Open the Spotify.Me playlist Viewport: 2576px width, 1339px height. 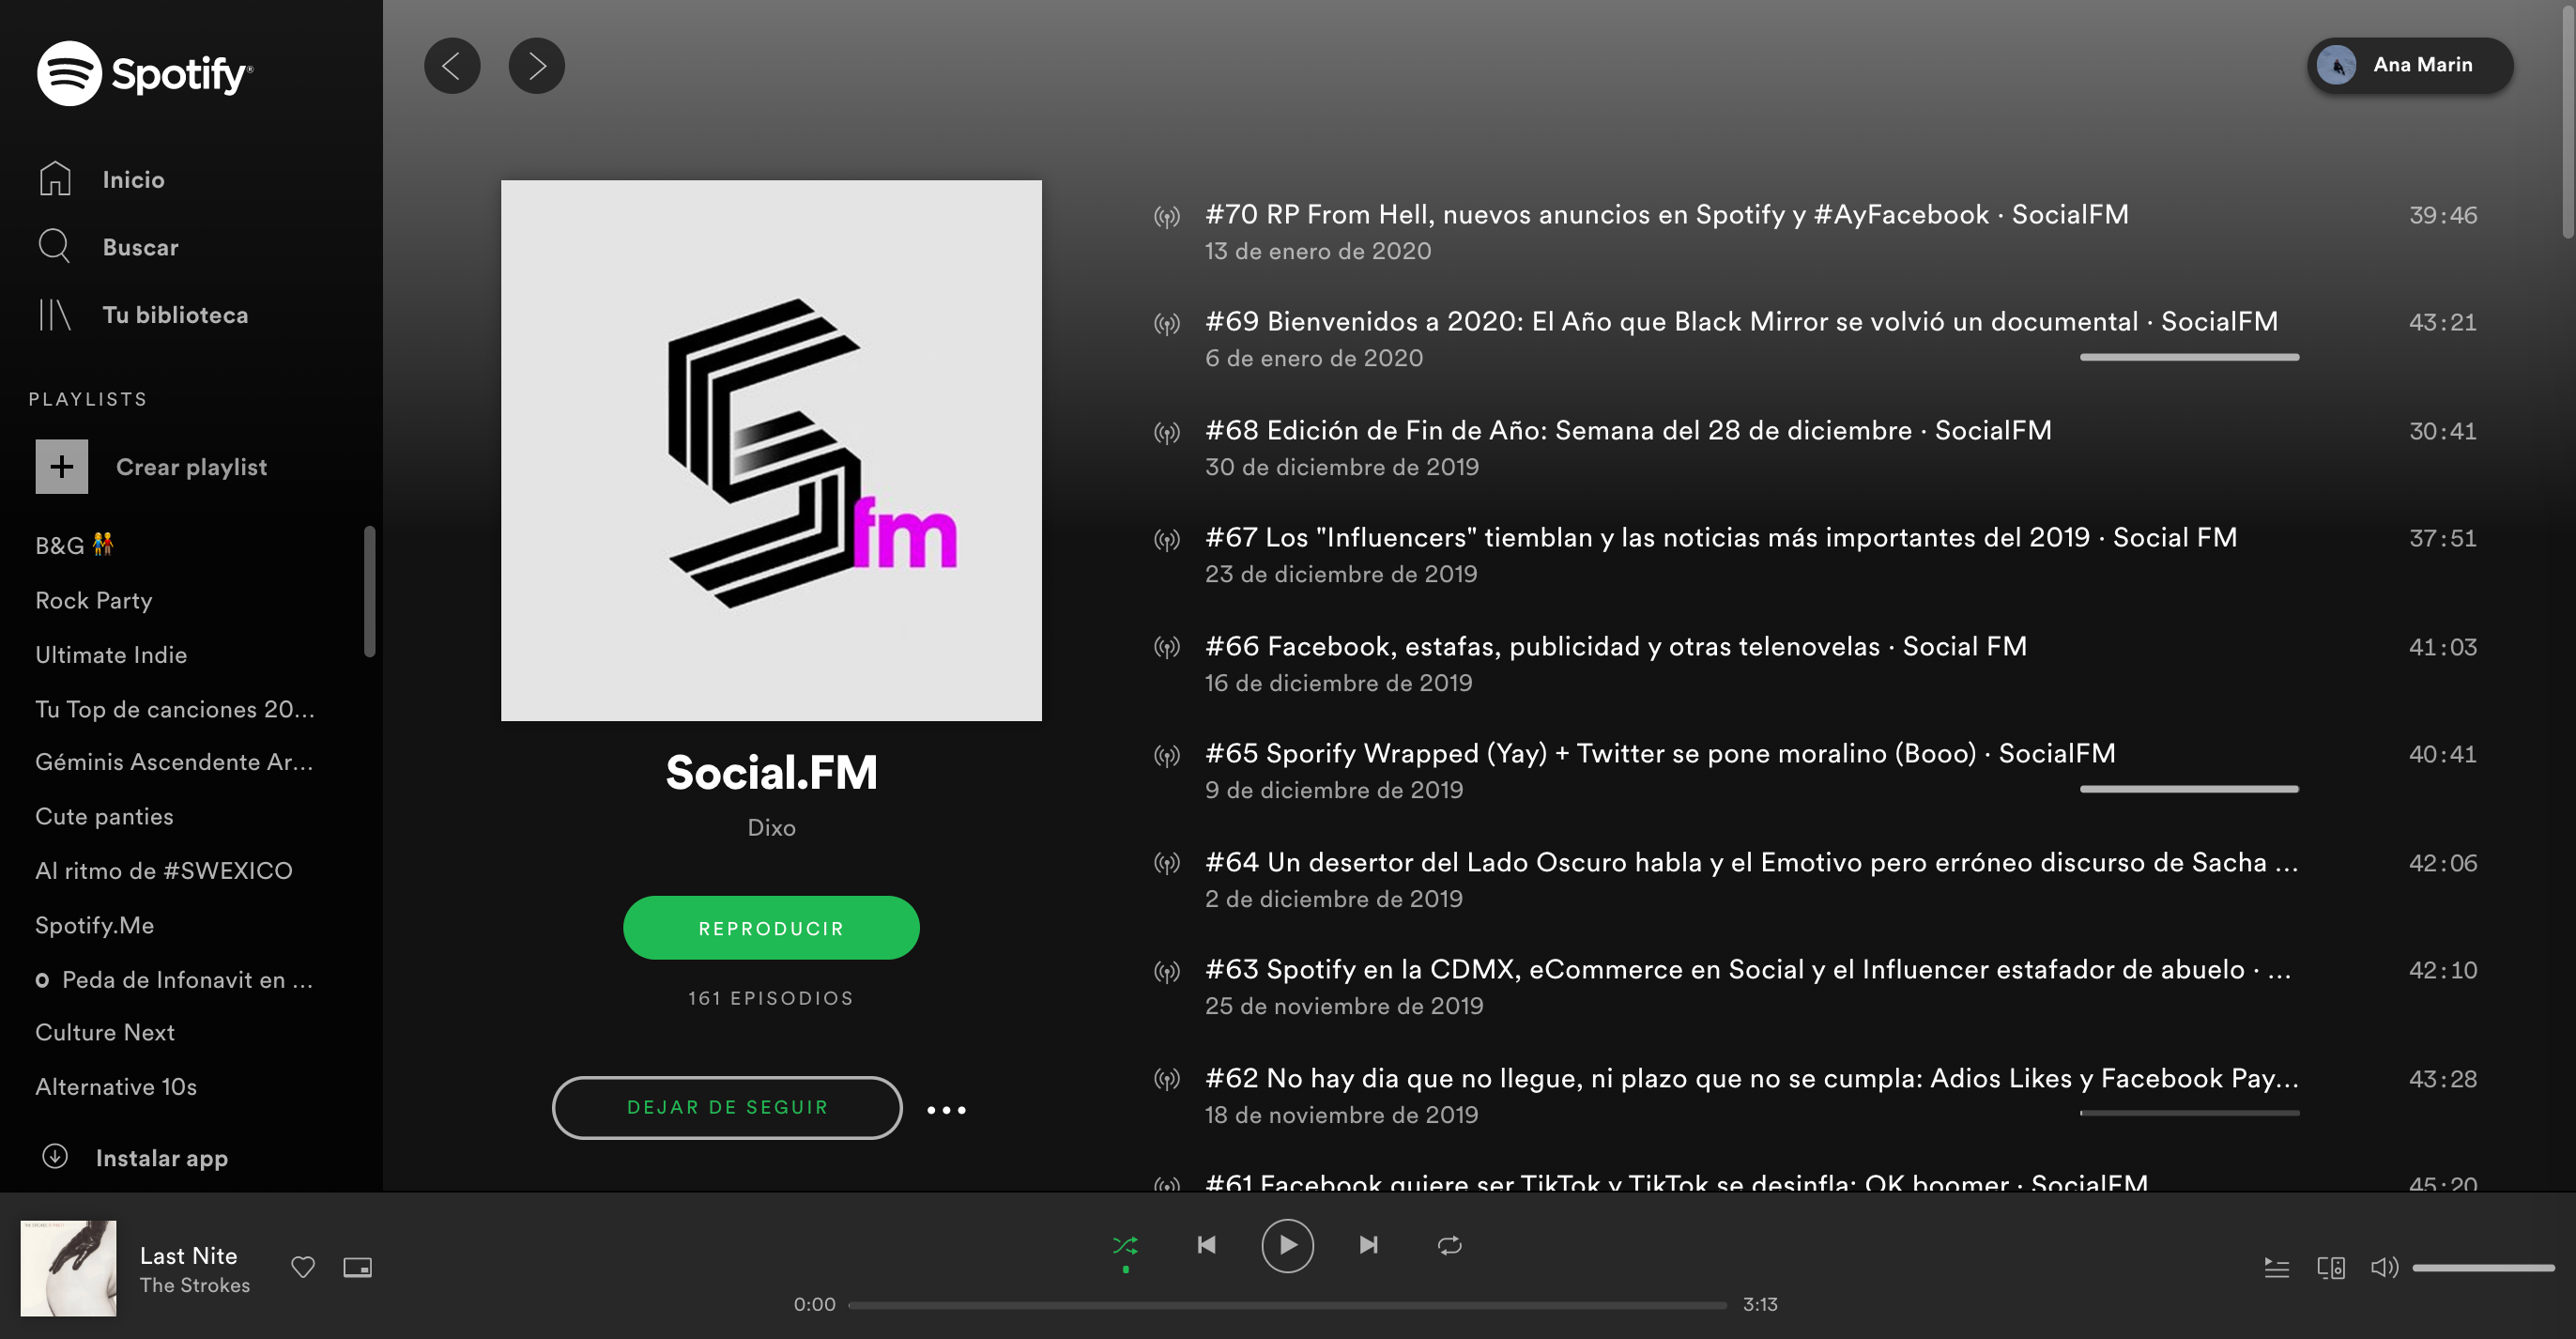click(95, 925)
